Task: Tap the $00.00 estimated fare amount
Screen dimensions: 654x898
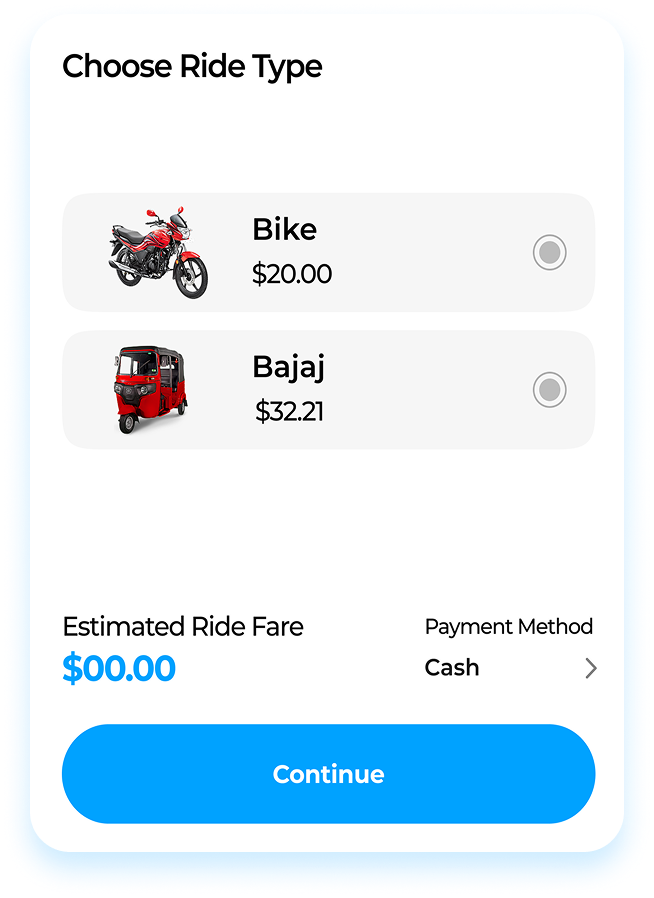Action: pyautogui.click(x=119, y=668)
